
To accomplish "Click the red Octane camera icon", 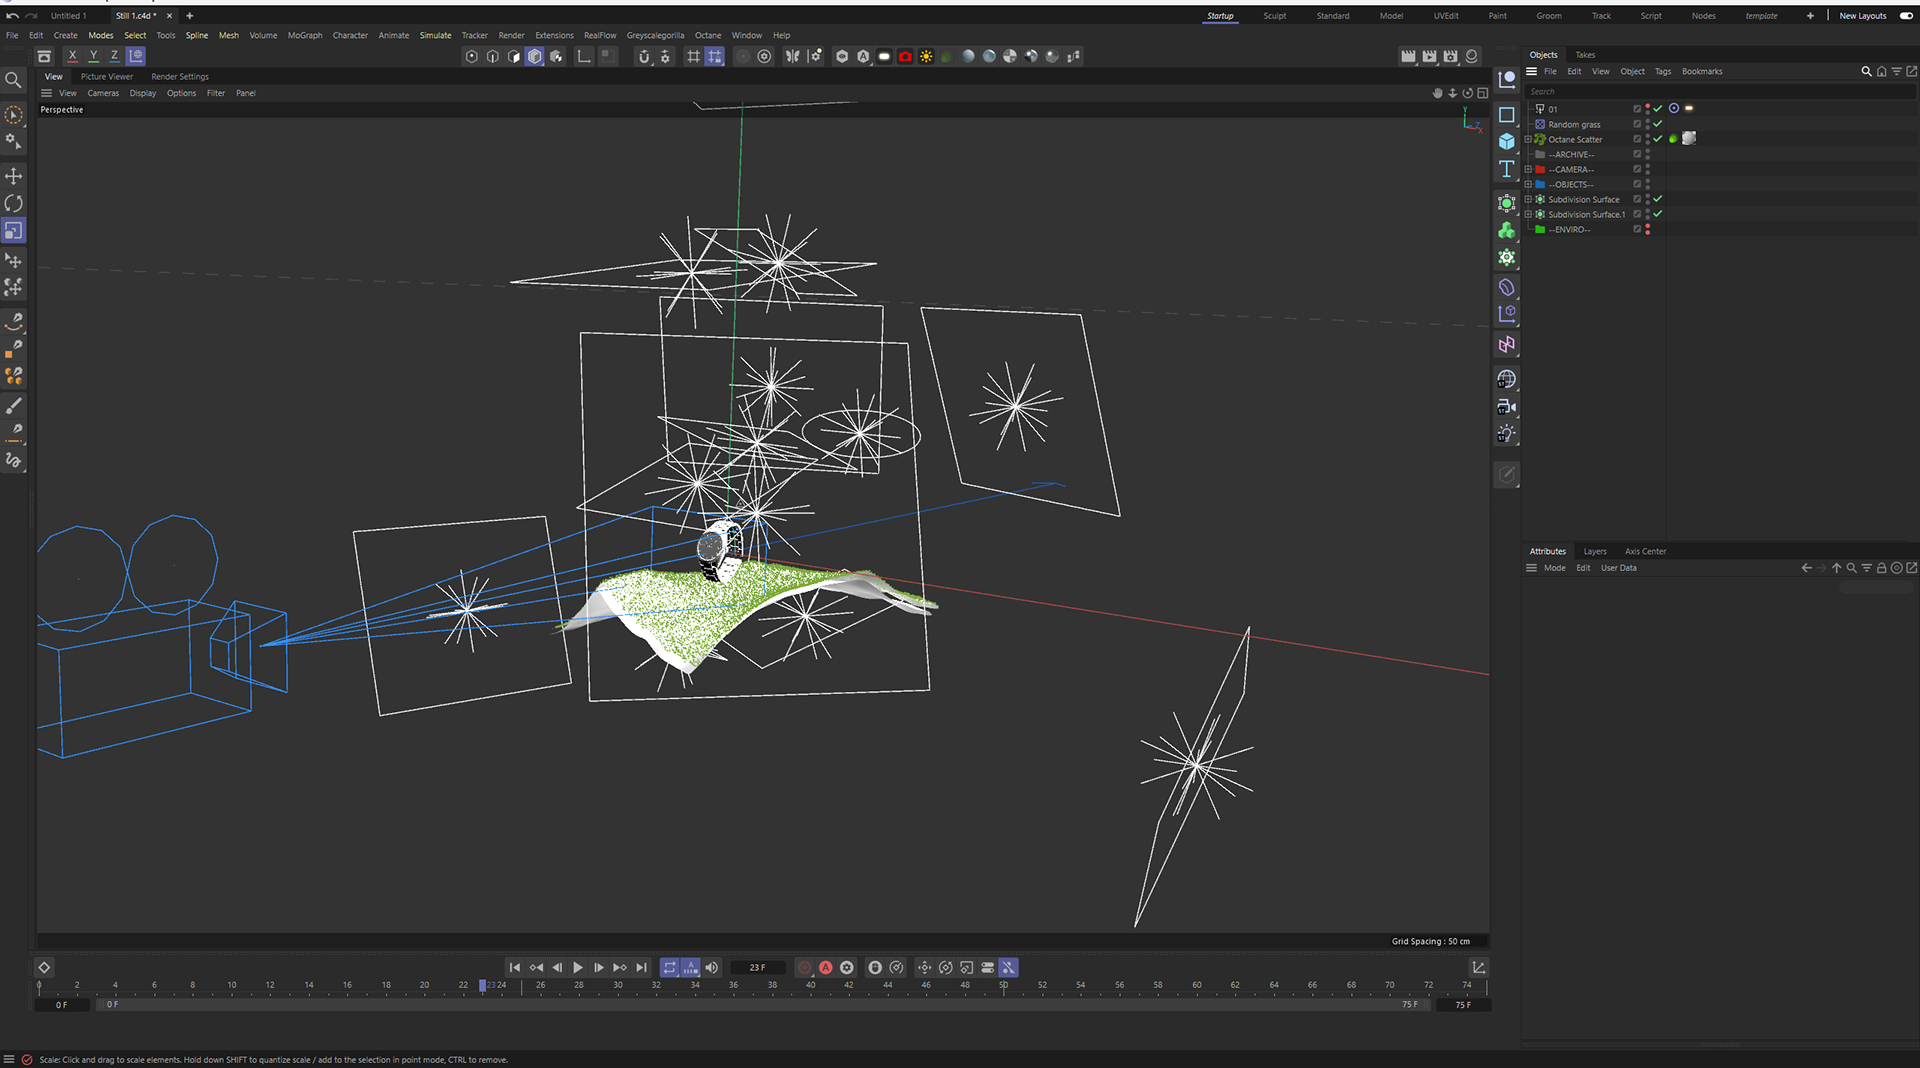I will (x=905, y=57).
